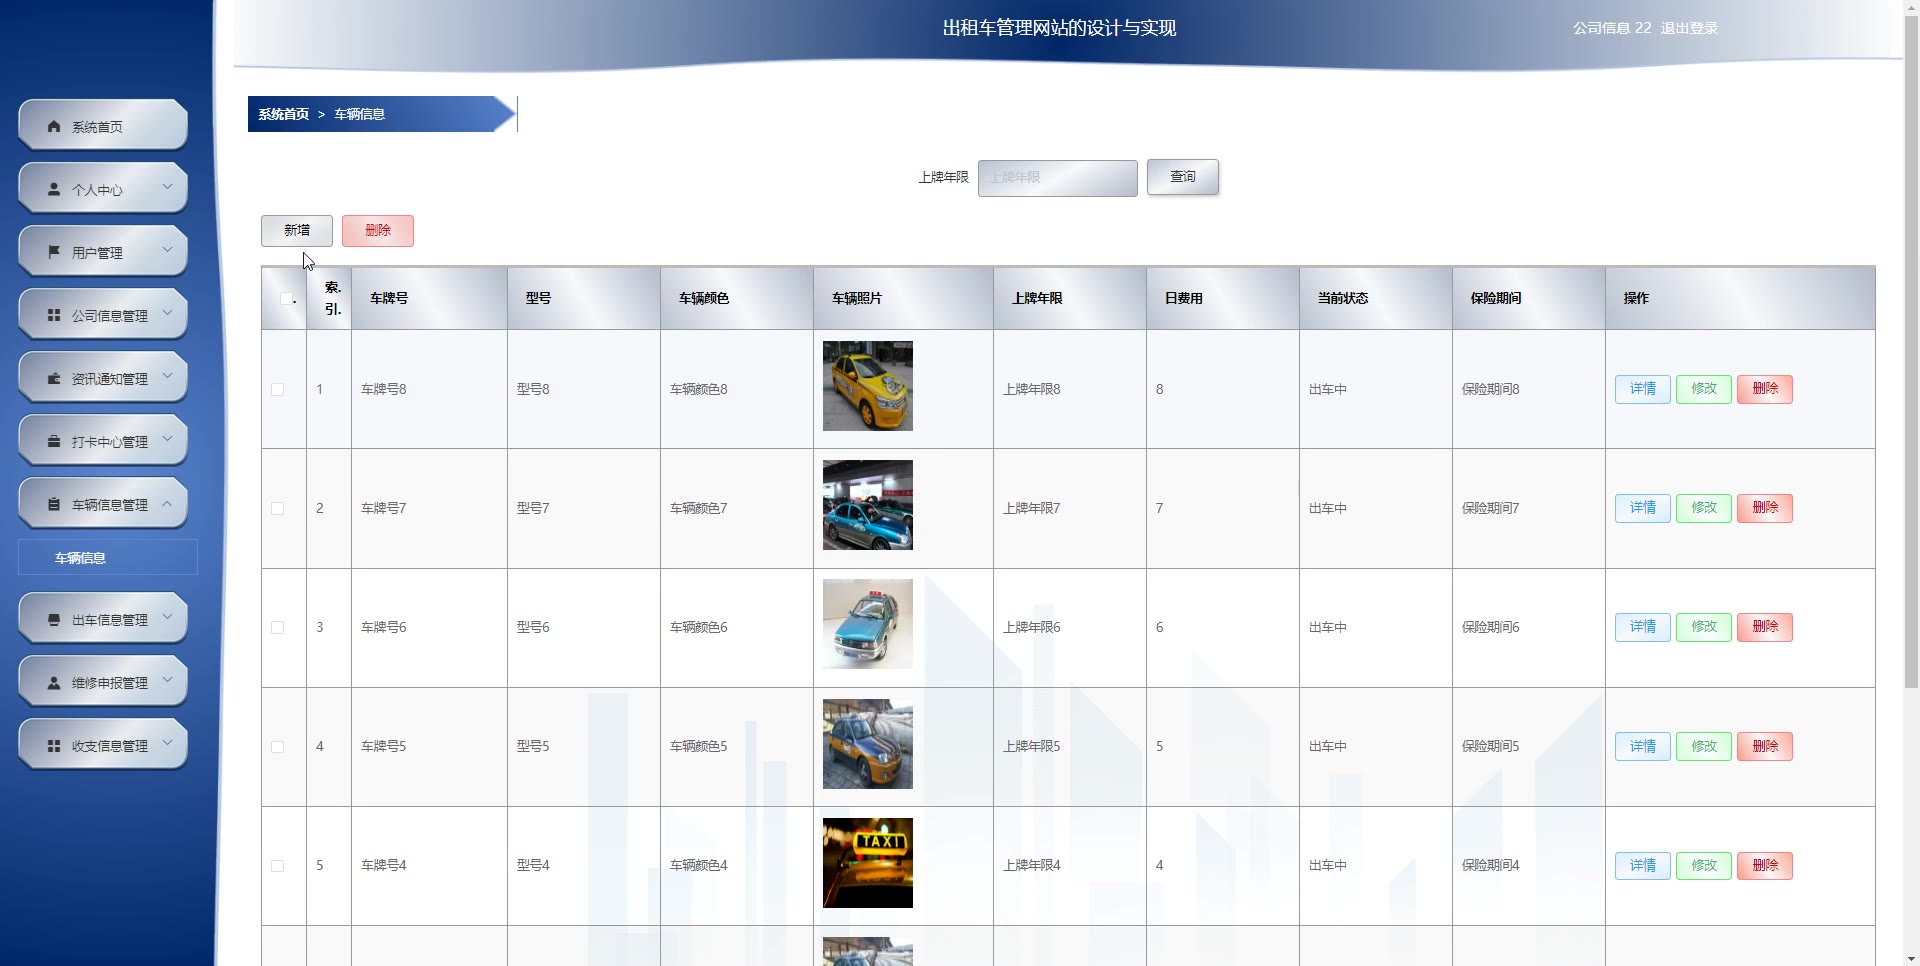Screen dimensions: 1920x966
Task: Click the 车辆信息 breadcrumb text
Action: click(360, 114)
